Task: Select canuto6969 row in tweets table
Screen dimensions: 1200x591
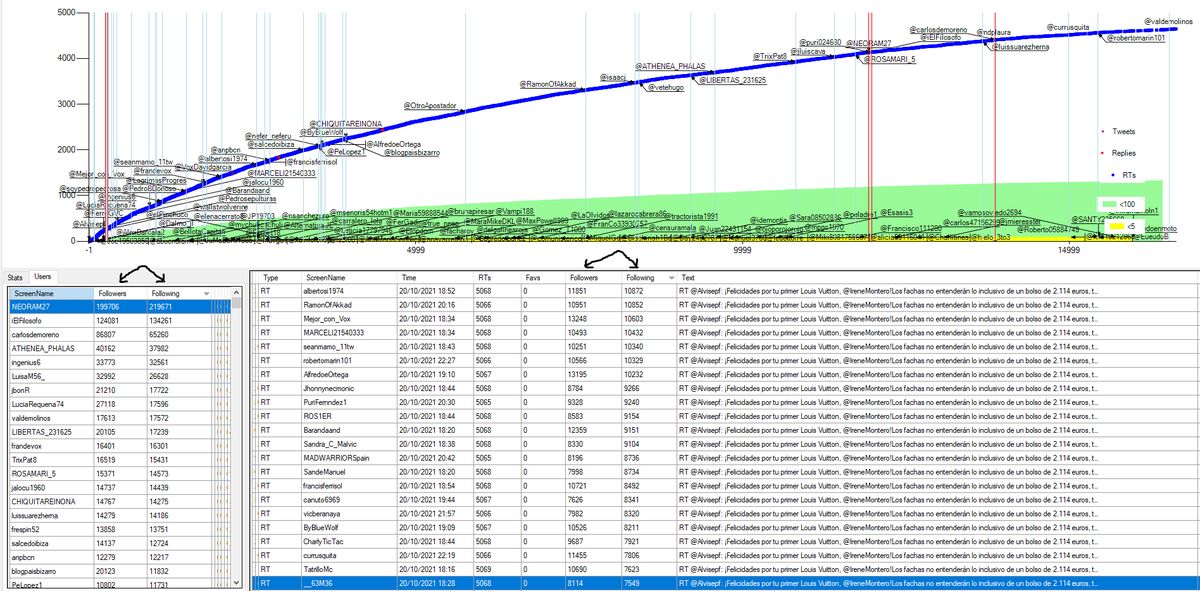Action: 727,499
